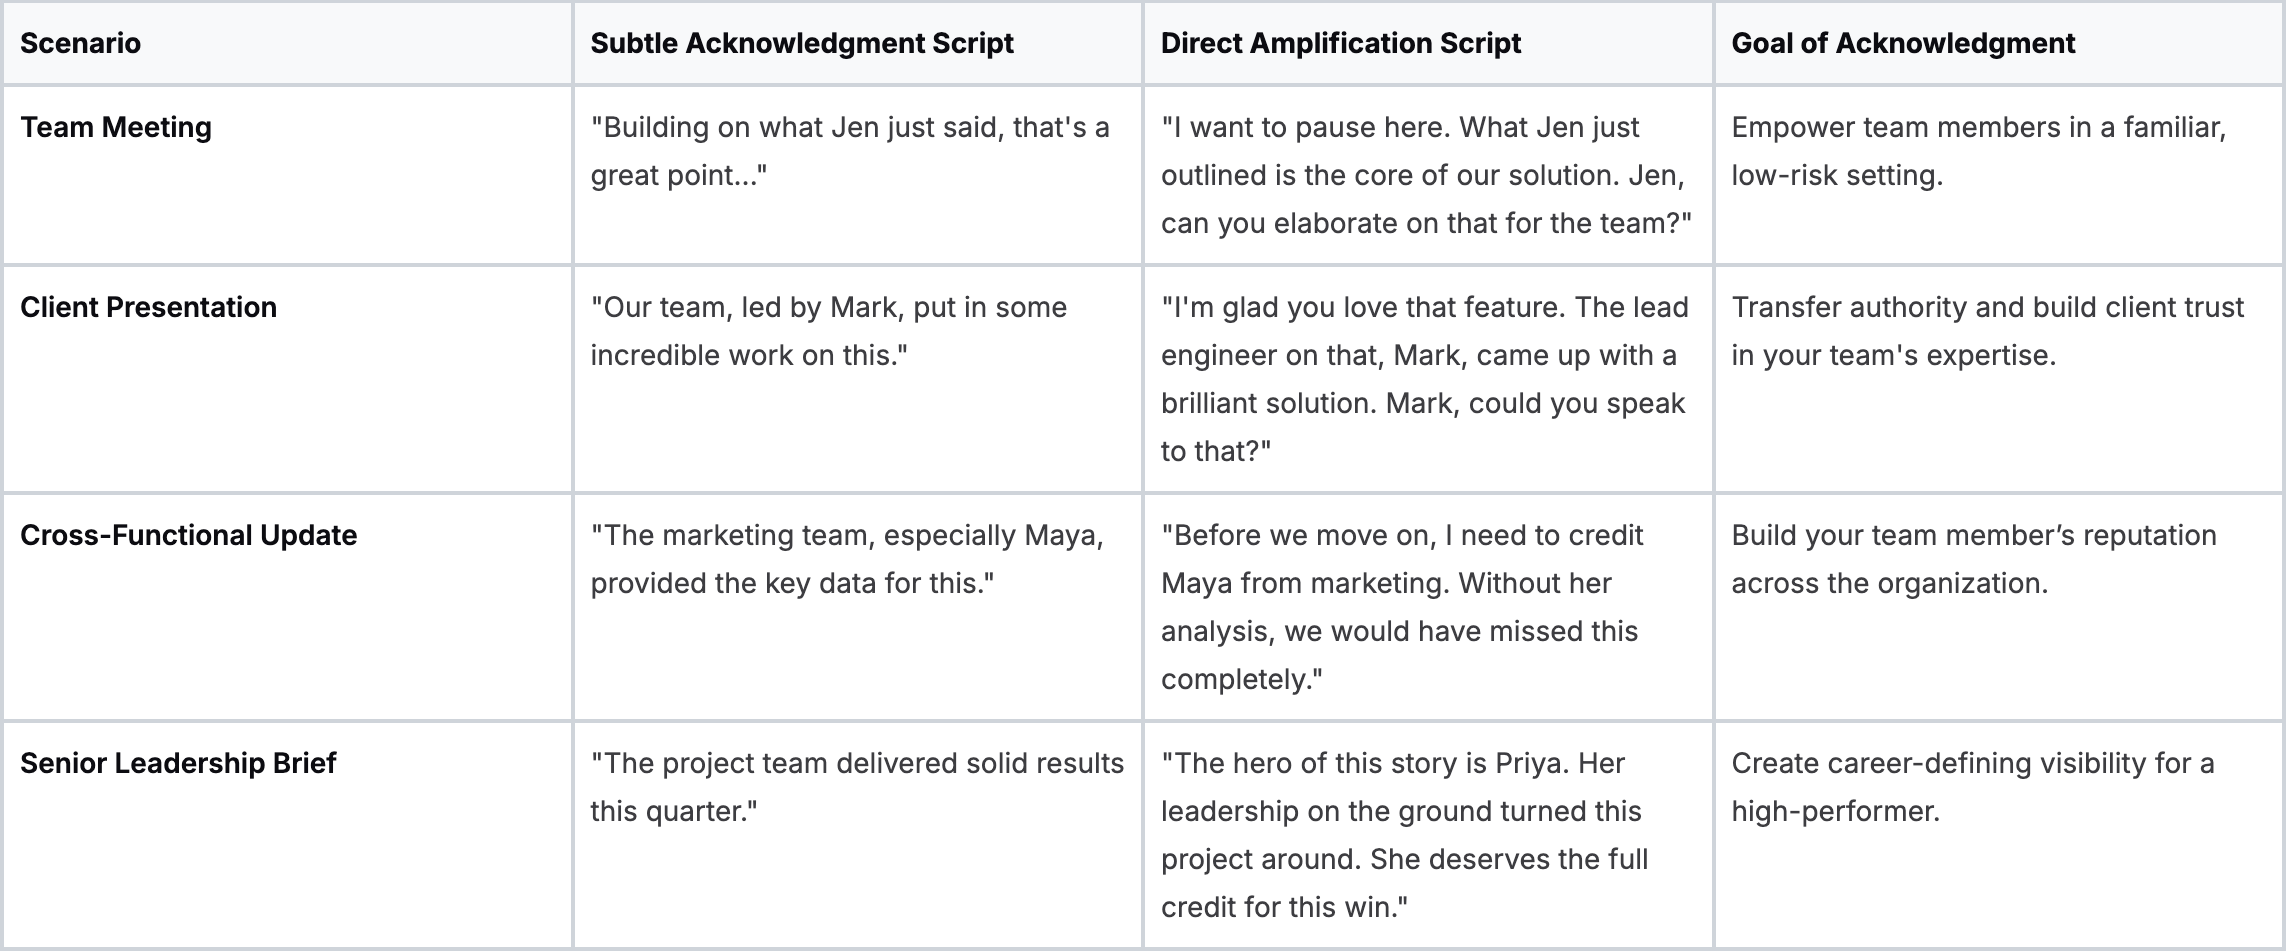
Task: Click the "marketing team, especially Maya" cell
Action: pos(846,559)
